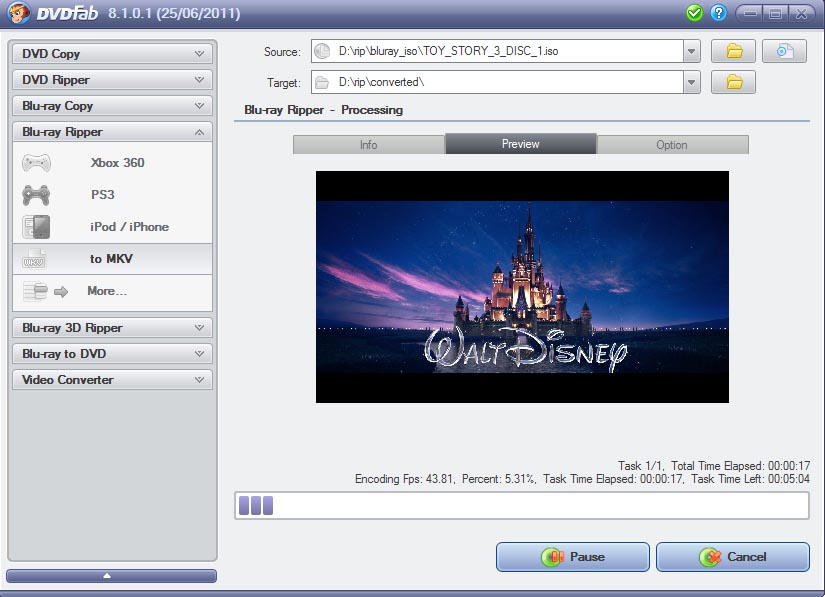Expand the DVD Ripper section
825x597 pixels.
tap(112, 80)
